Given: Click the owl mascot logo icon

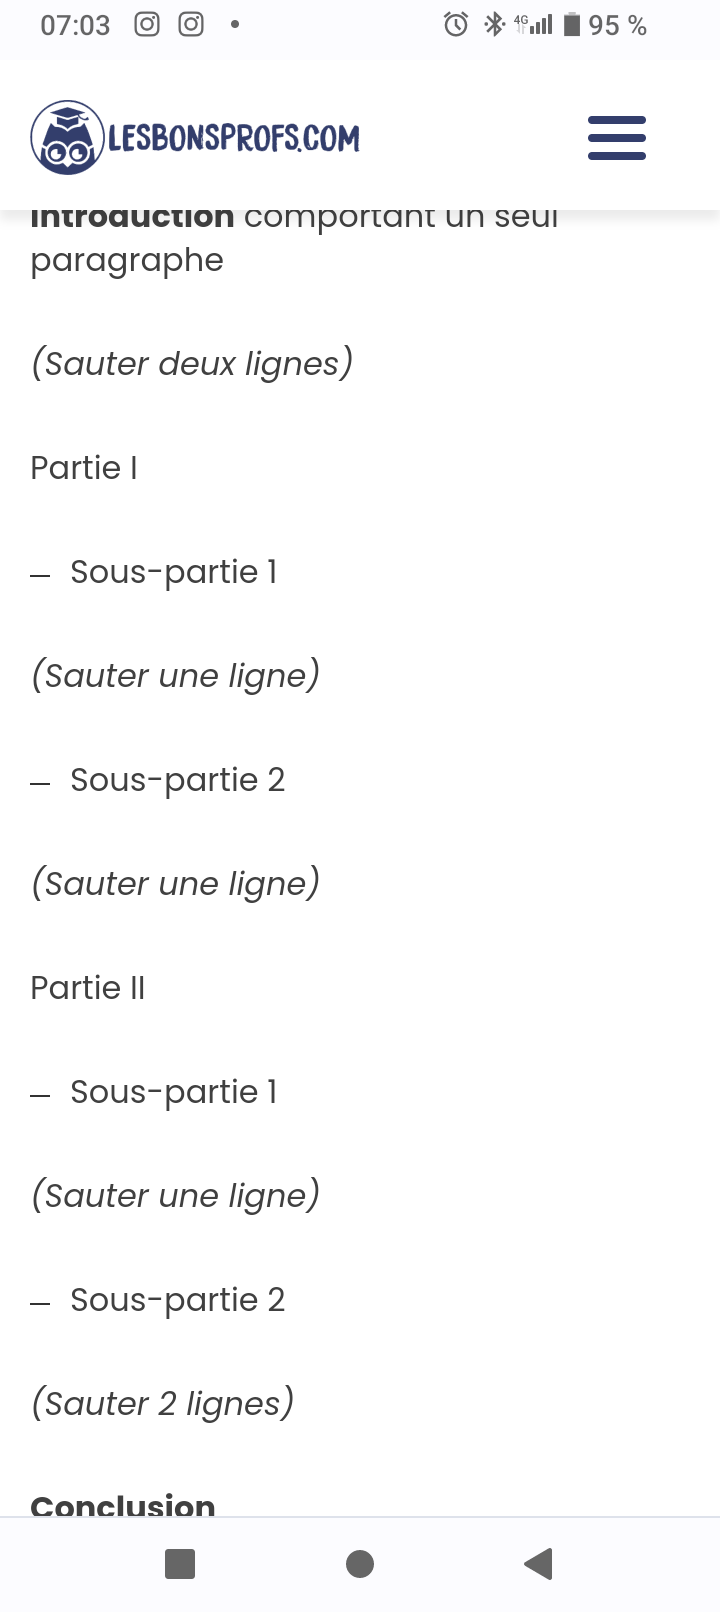Looking at the screenshot, I should (x=67, y=138).
